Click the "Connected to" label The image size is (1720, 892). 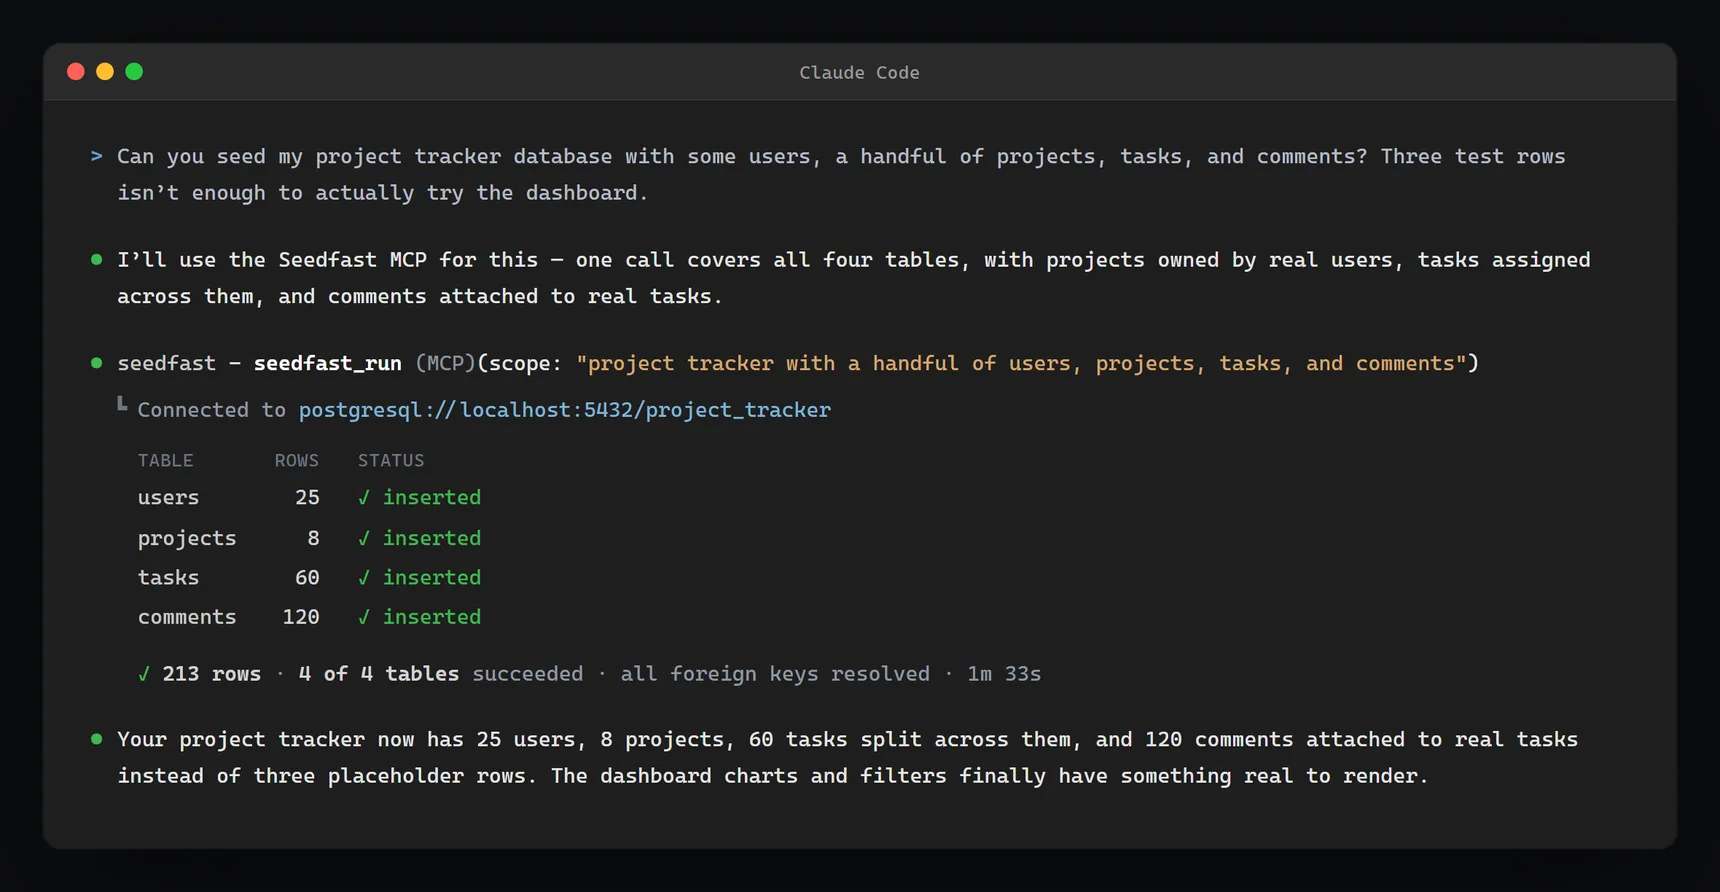click(x=211, y=410)
